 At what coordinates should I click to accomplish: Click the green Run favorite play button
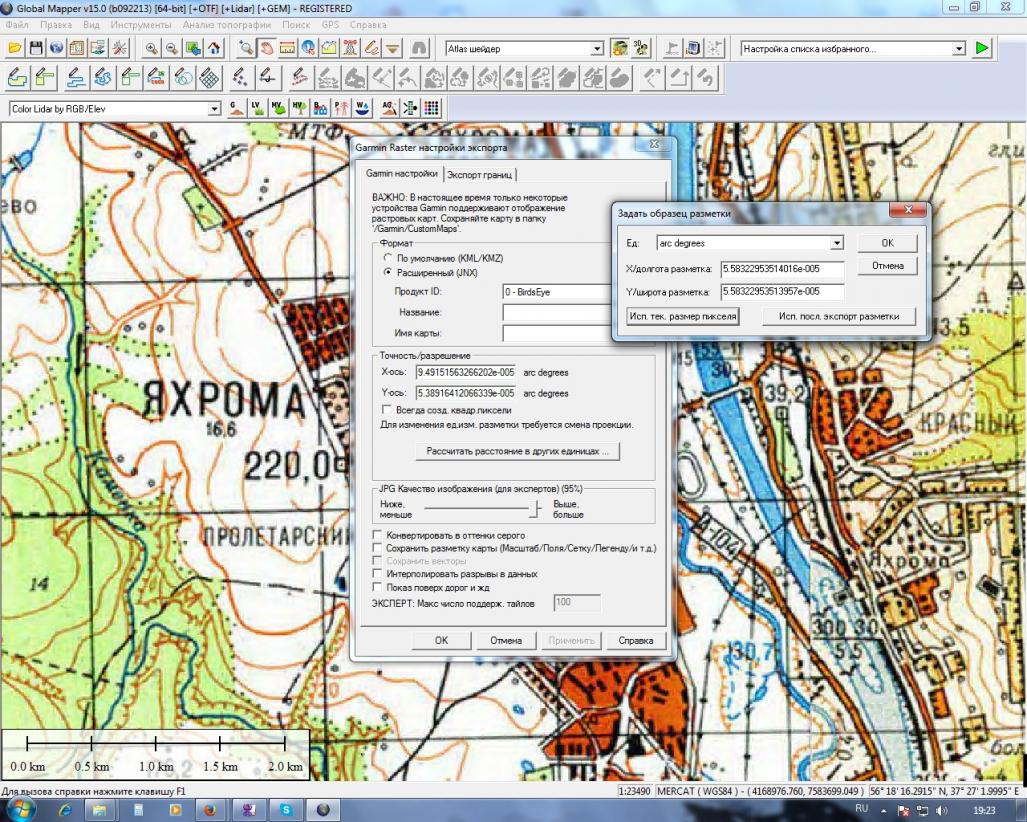tap(982, 48)
